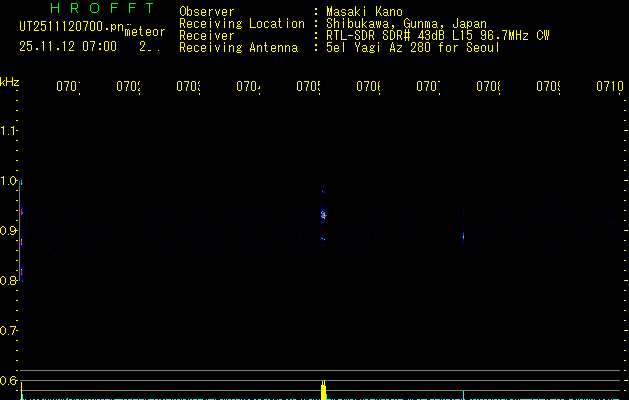The height and width of the screenshot is (400, 629).
Task: Click the 0706 time axis label
Action: click(368, 87)
